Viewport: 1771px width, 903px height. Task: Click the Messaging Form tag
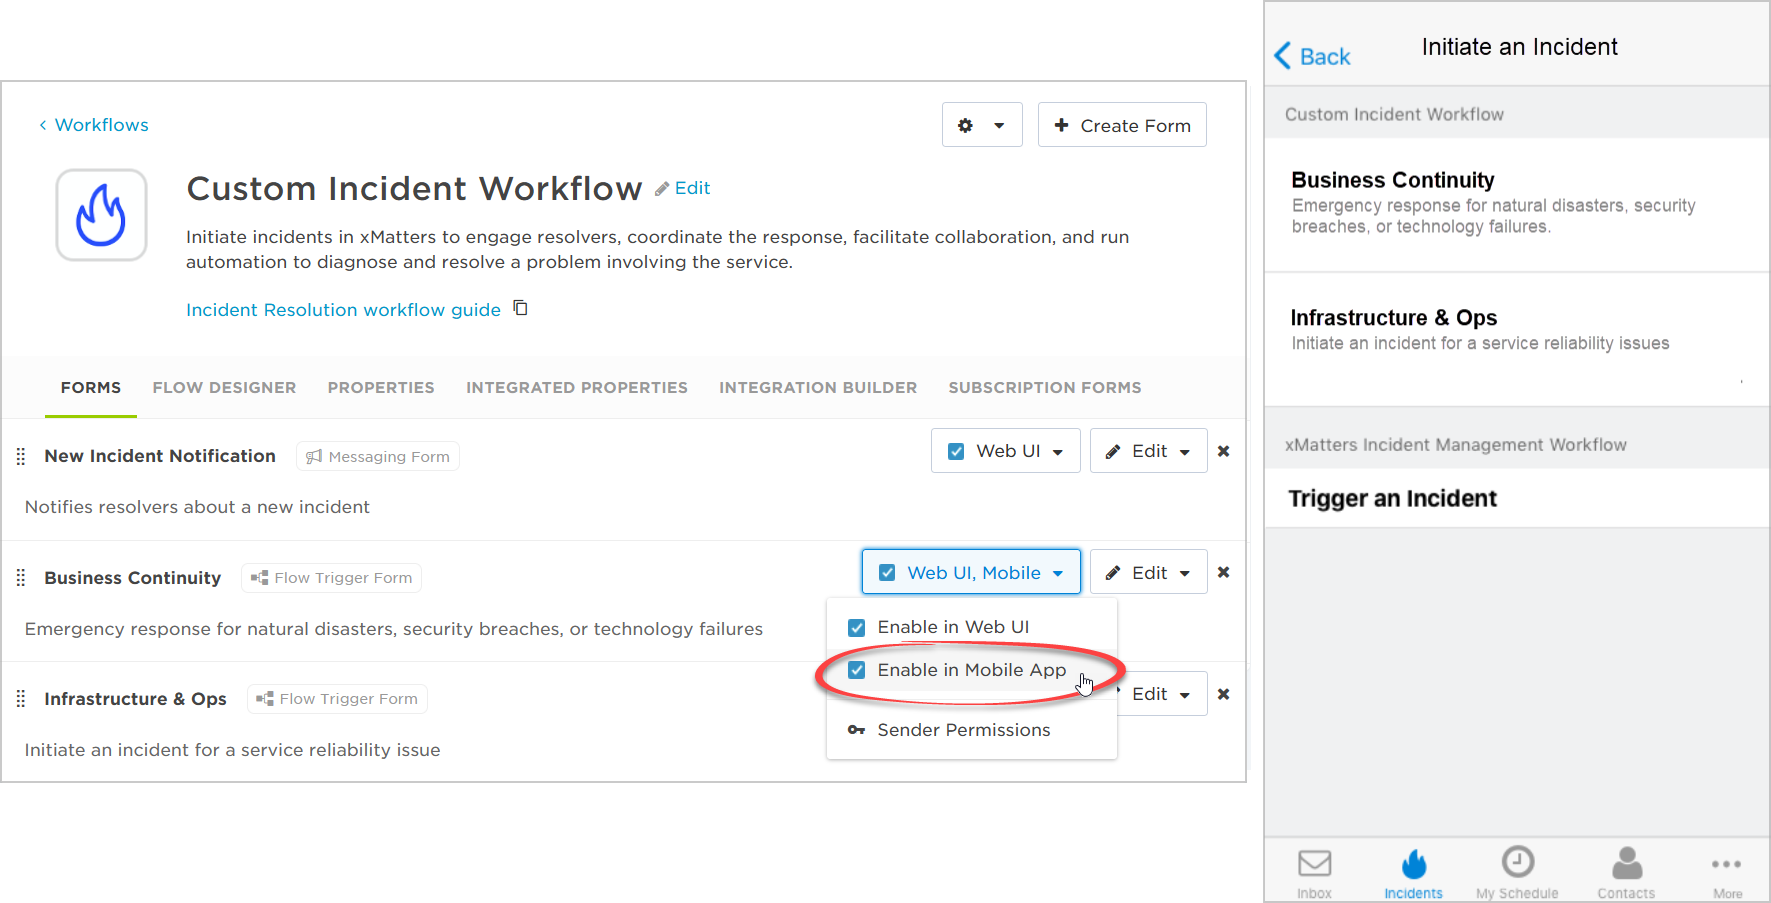pyautogui.click(x=378, y=456)
